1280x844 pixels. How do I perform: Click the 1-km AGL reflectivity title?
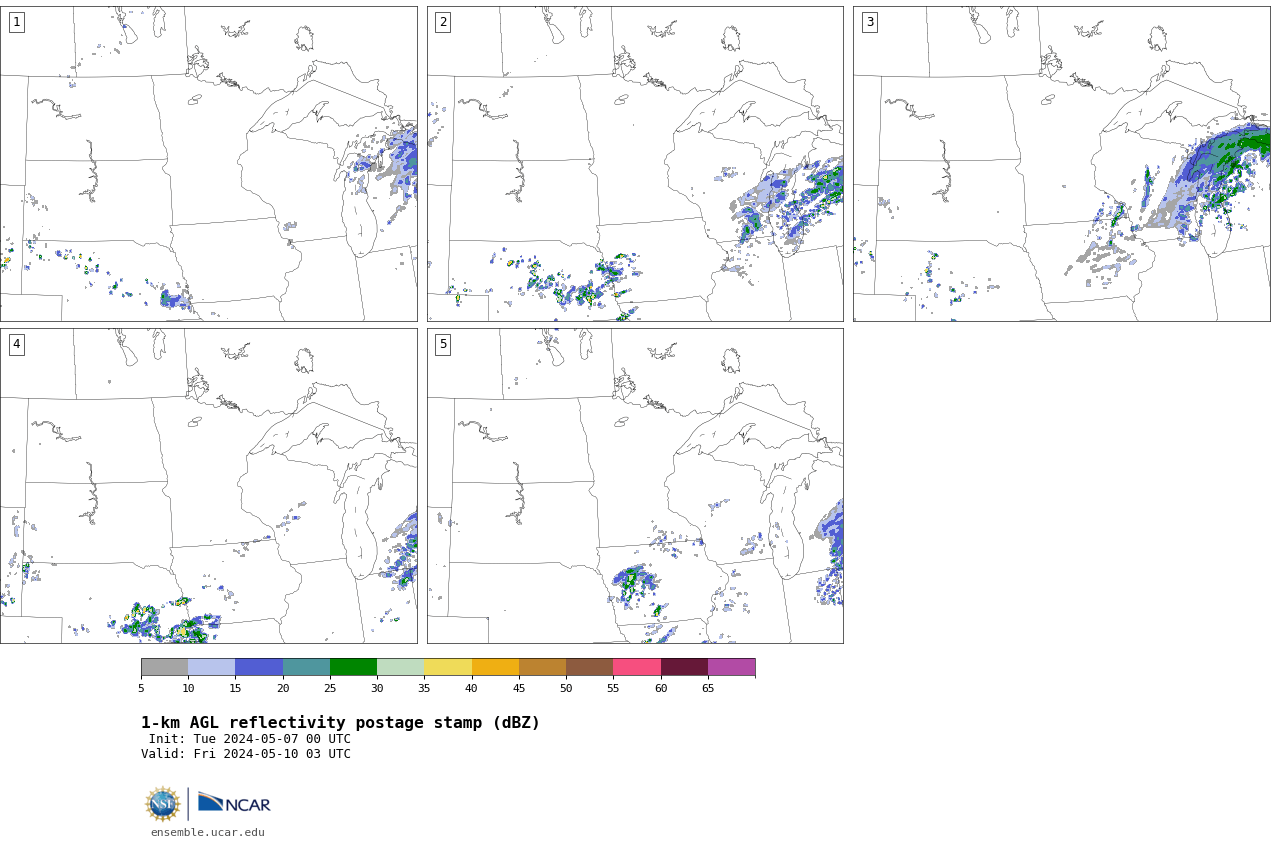[x=340, y=723]
